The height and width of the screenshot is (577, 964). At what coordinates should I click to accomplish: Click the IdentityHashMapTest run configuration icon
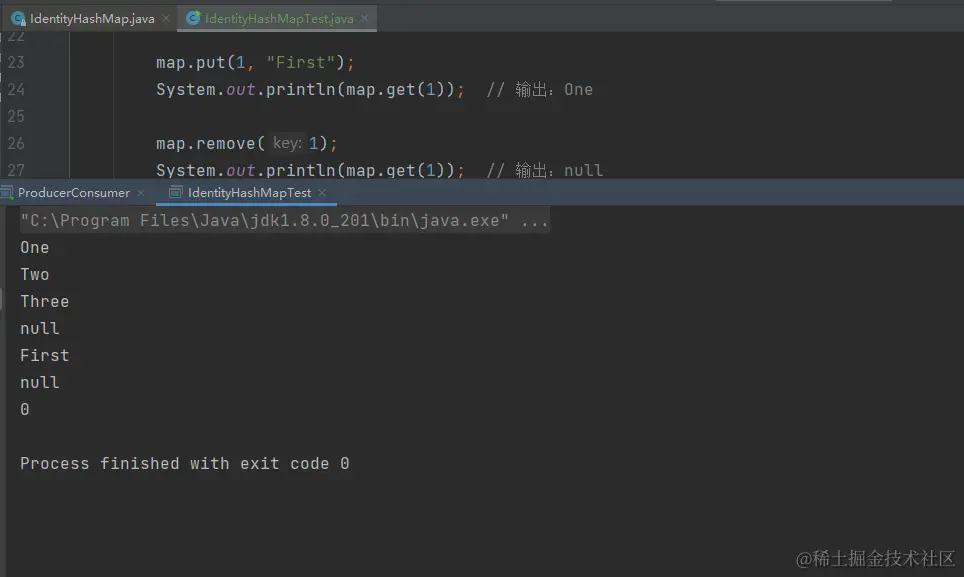175,193
